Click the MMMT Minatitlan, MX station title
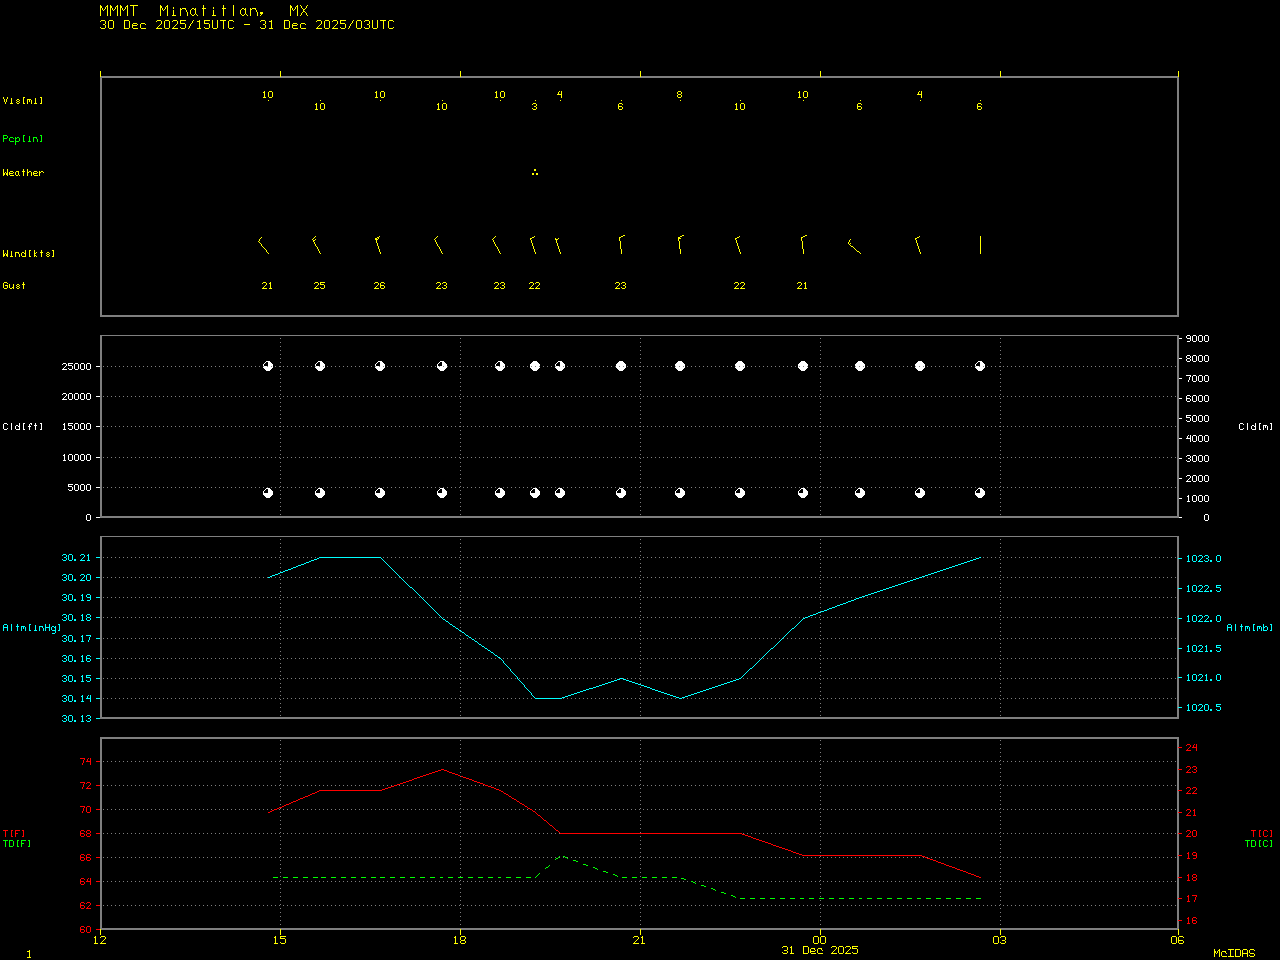This screenshot has width=1280, height=960. tap(204, 11)
